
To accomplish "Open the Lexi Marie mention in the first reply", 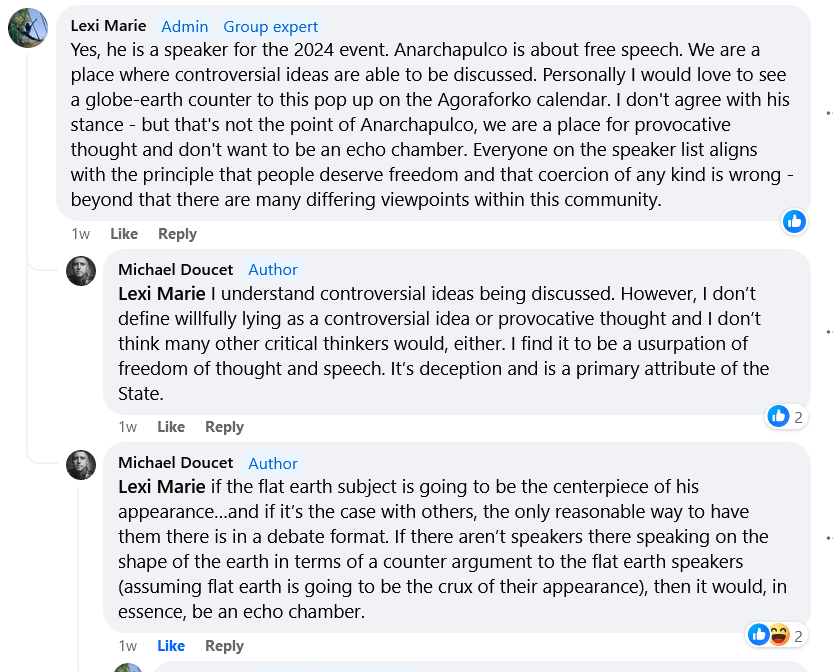I will point(162,294).
